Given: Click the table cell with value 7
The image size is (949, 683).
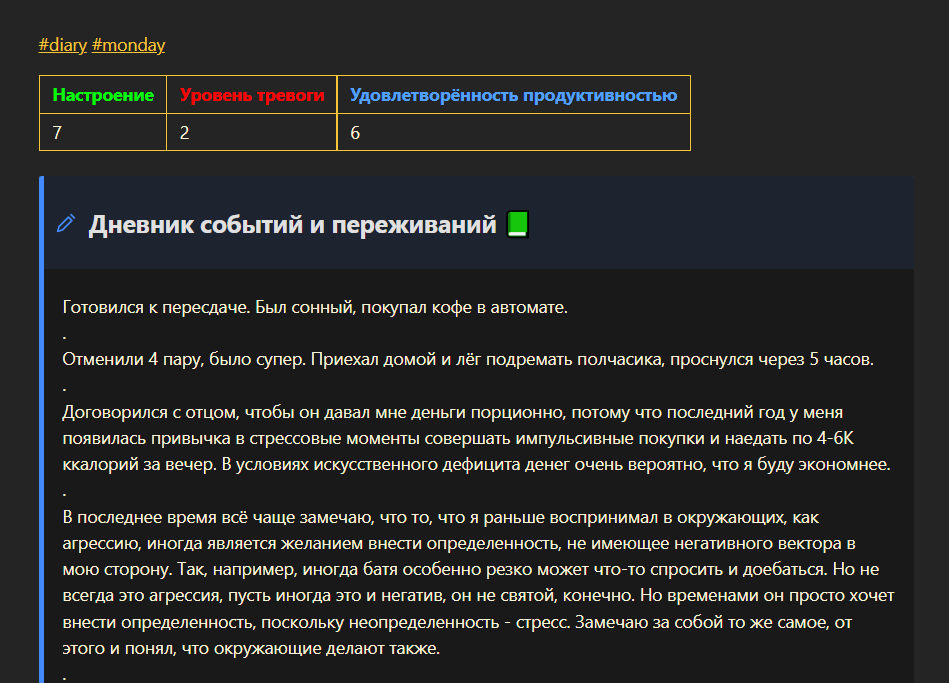Looking at the screenshot, I should point(103,133).
